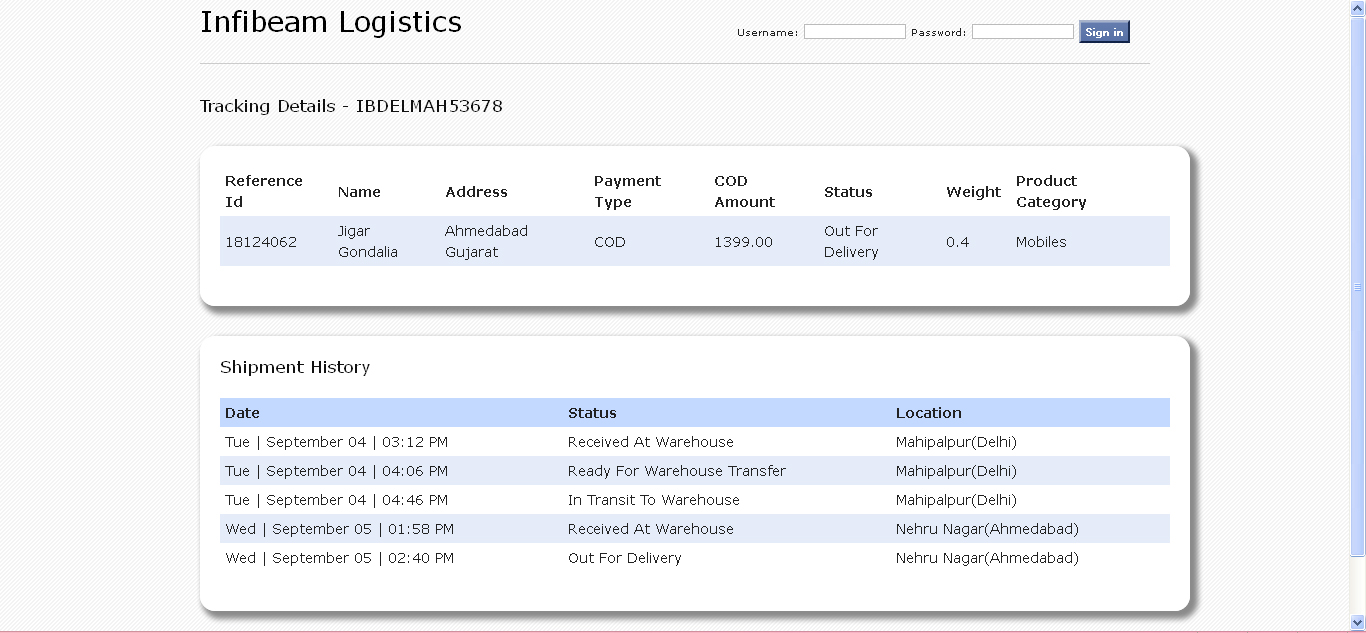Click the Infibeam Logistics site title
Viewport: 1366px width, 633px height.
pos(330,22)
